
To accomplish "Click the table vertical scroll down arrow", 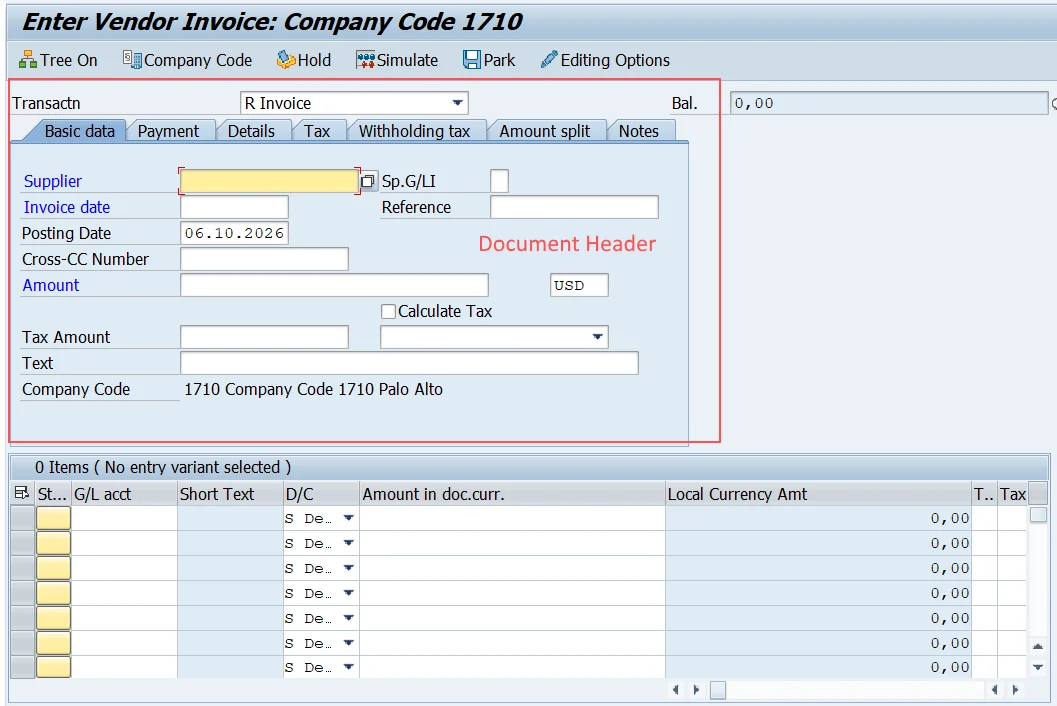I will pyautogui.click(x=1038, y=668).
